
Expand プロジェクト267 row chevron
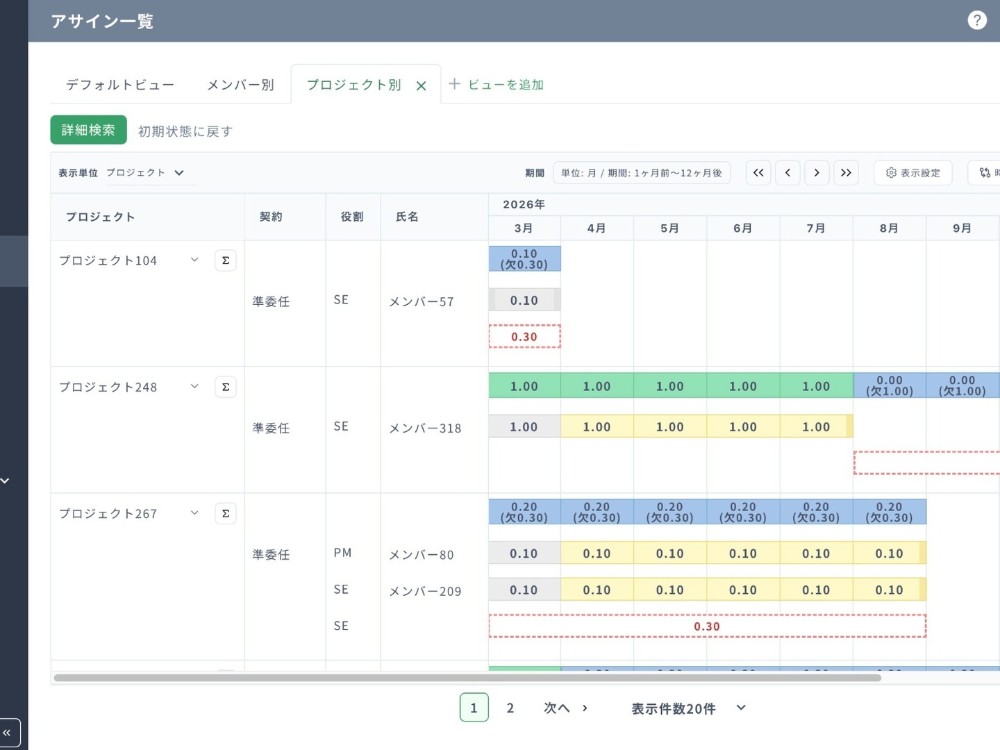point(195,512)
